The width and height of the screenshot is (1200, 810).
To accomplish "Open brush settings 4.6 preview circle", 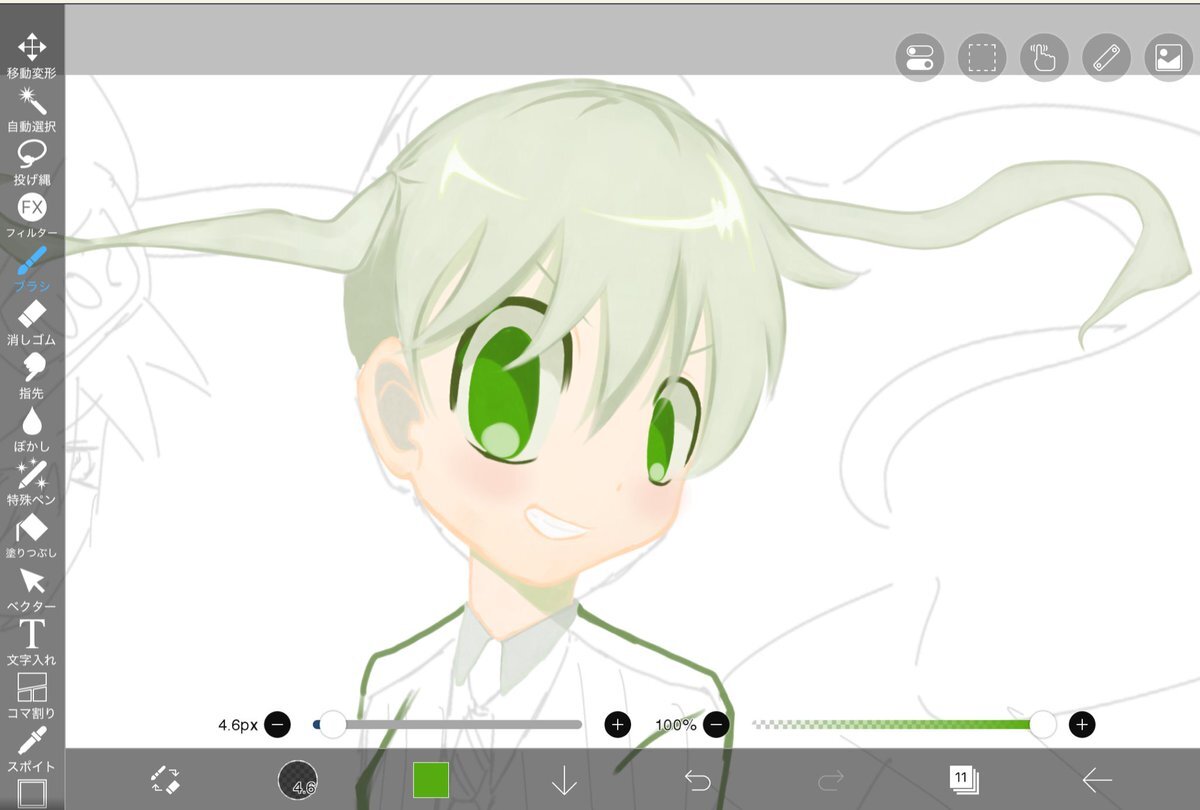I will [x=298, y=780].
